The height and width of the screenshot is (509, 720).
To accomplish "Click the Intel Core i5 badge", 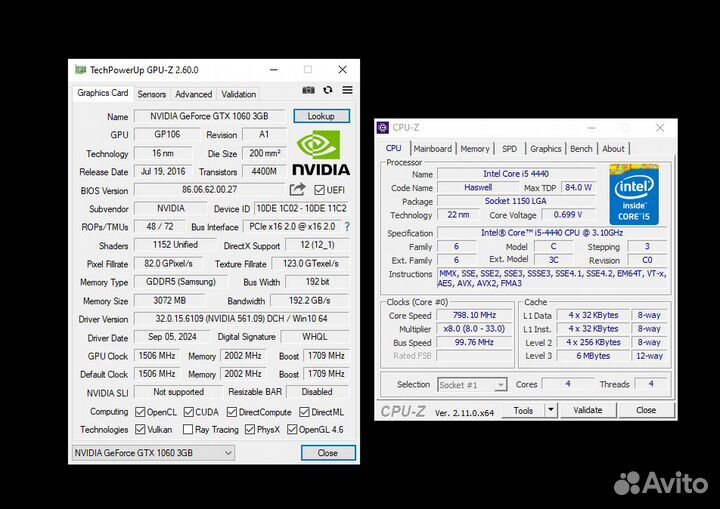I will (634, 195).
